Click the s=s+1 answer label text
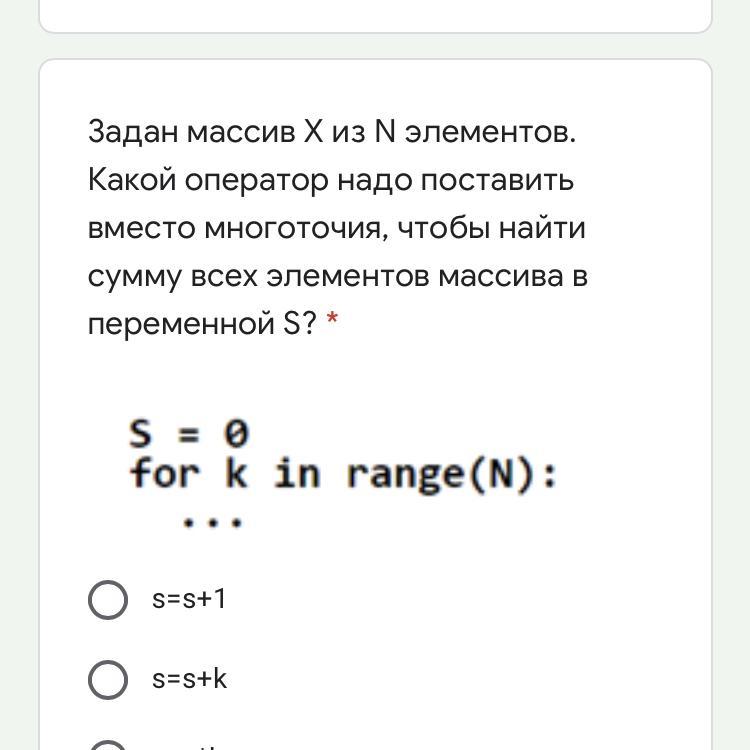This screenshot has width=750, height=750. 188,599
